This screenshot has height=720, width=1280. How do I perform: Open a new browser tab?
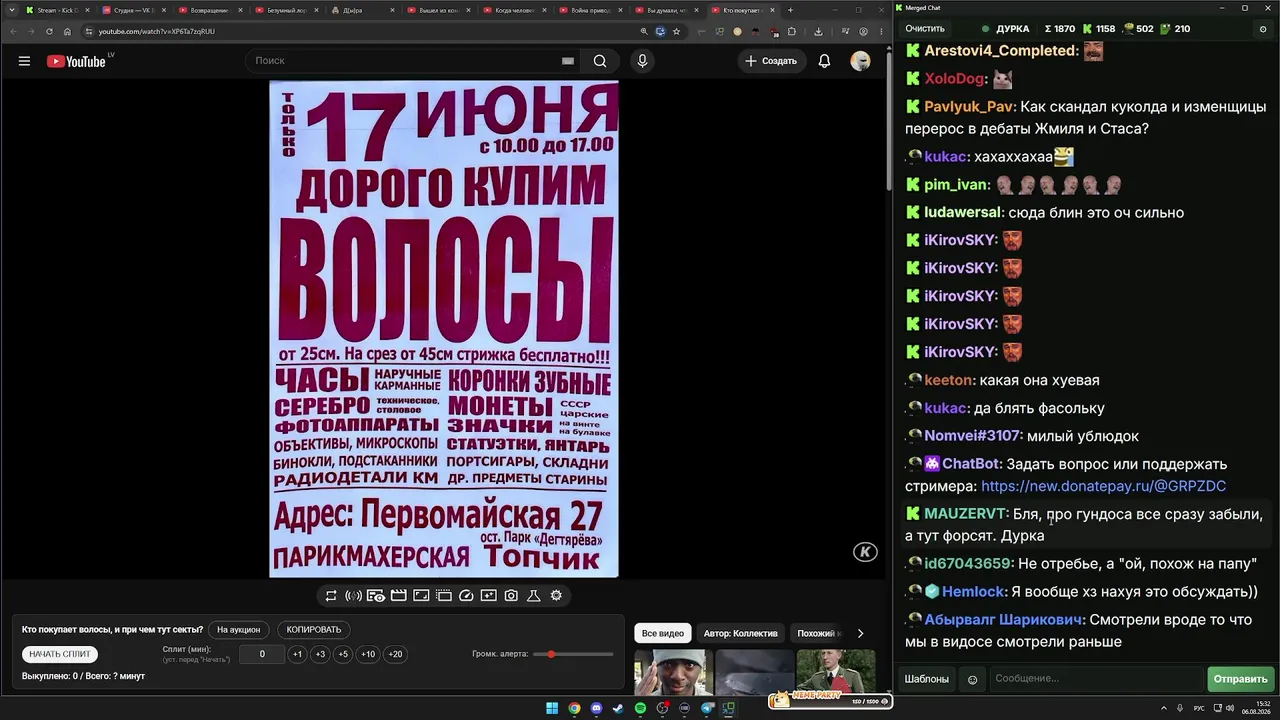[x=790, y=10]
